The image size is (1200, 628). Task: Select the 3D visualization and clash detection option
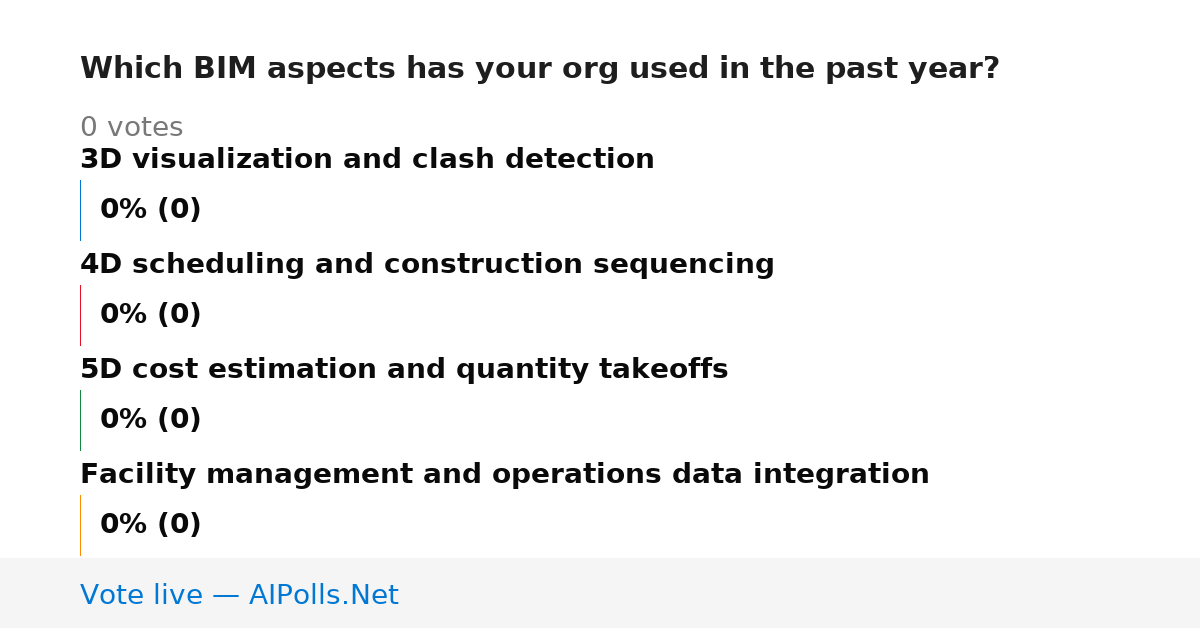pos(367,160)
